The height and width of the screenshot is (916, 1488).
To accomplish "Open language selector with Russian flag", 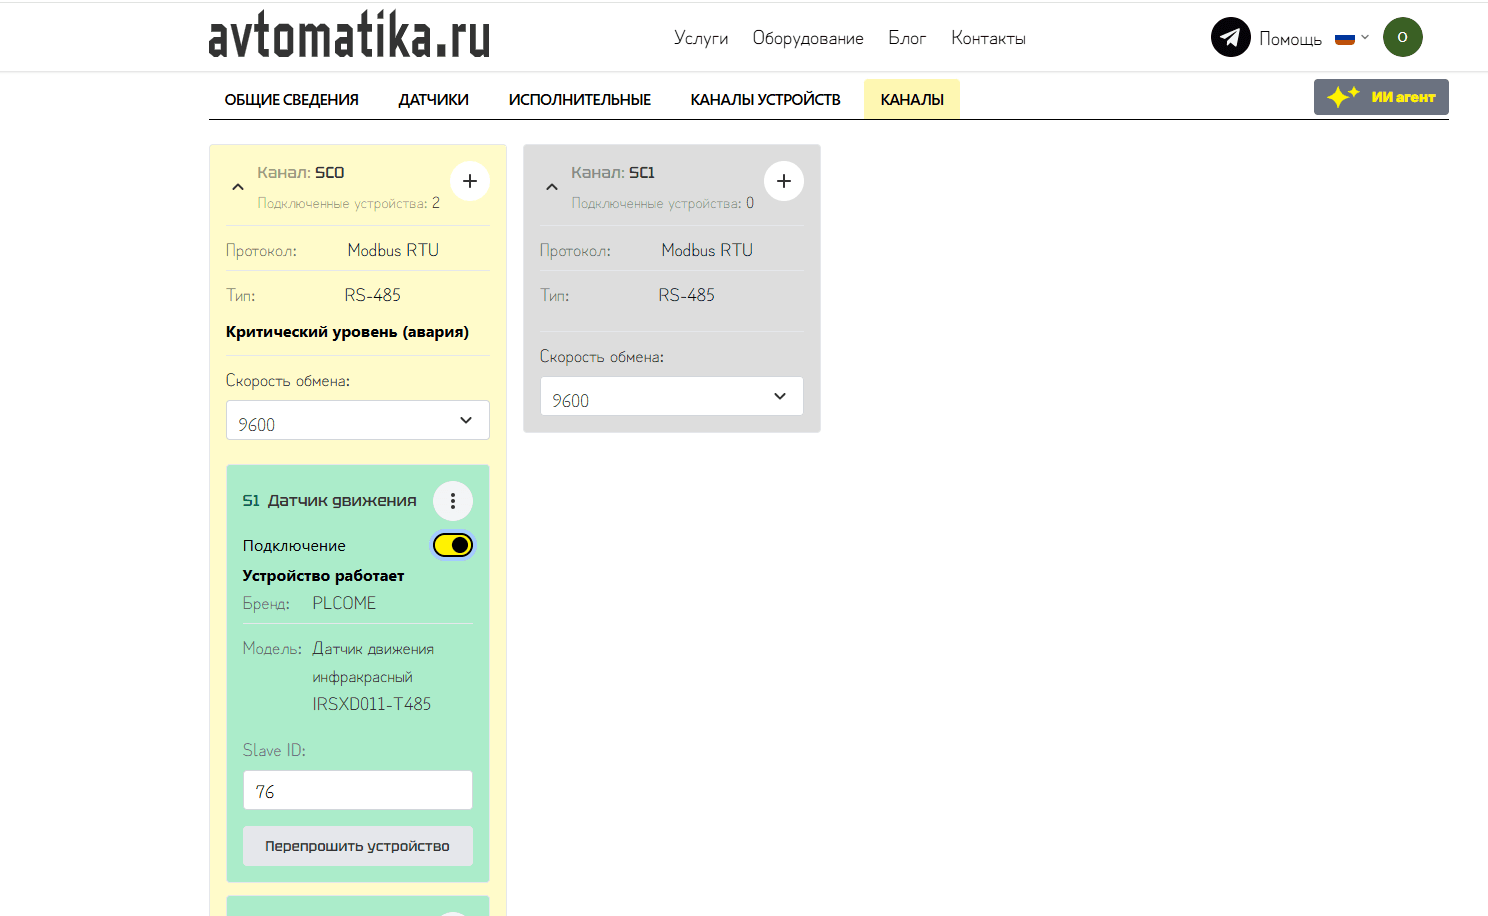I will [1351, 38].
